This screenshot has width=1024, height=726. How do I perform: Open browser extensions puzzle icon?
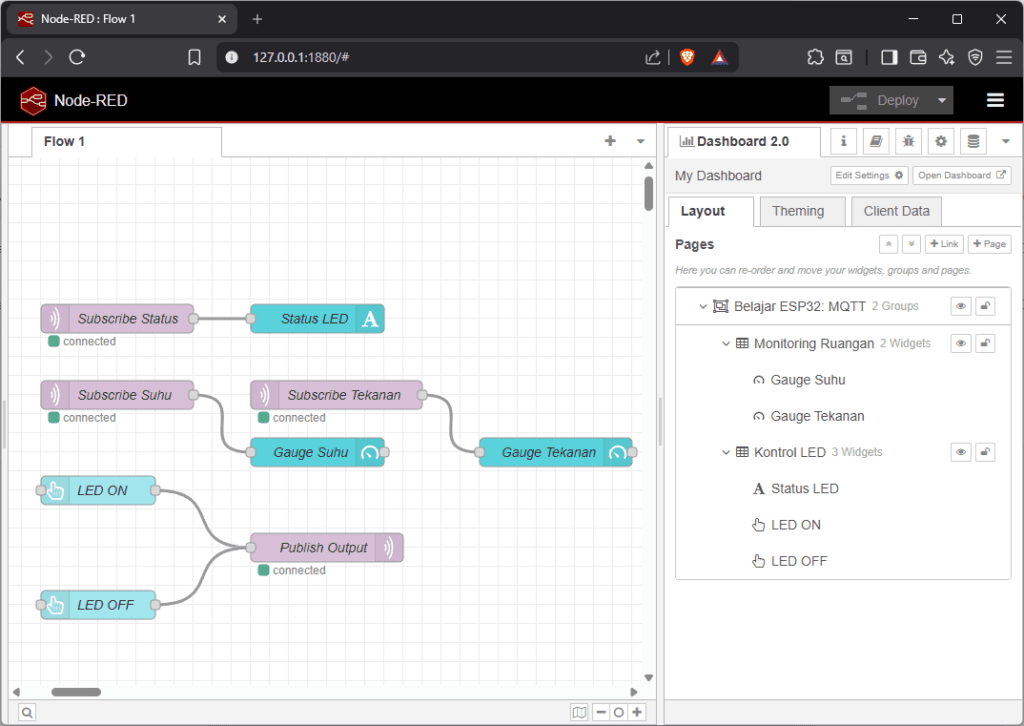coord(815,57)
